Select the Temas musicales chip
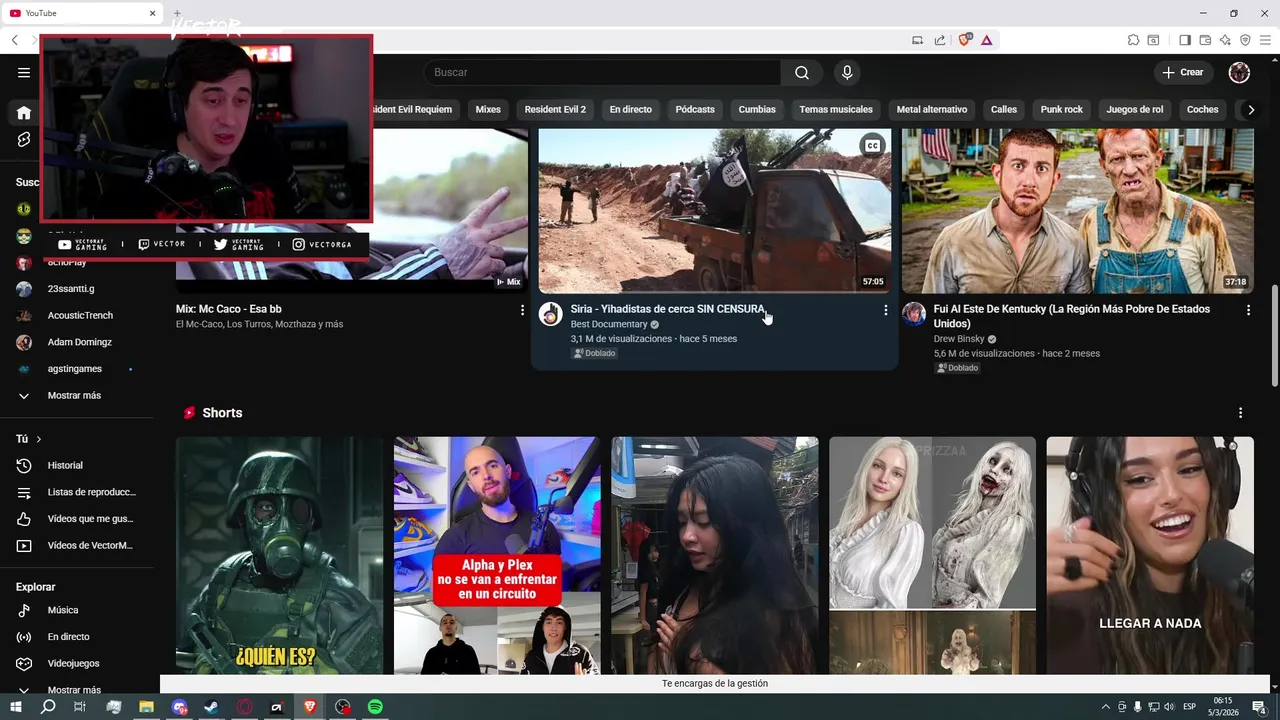1280x720 pixels. click(836, 109)
